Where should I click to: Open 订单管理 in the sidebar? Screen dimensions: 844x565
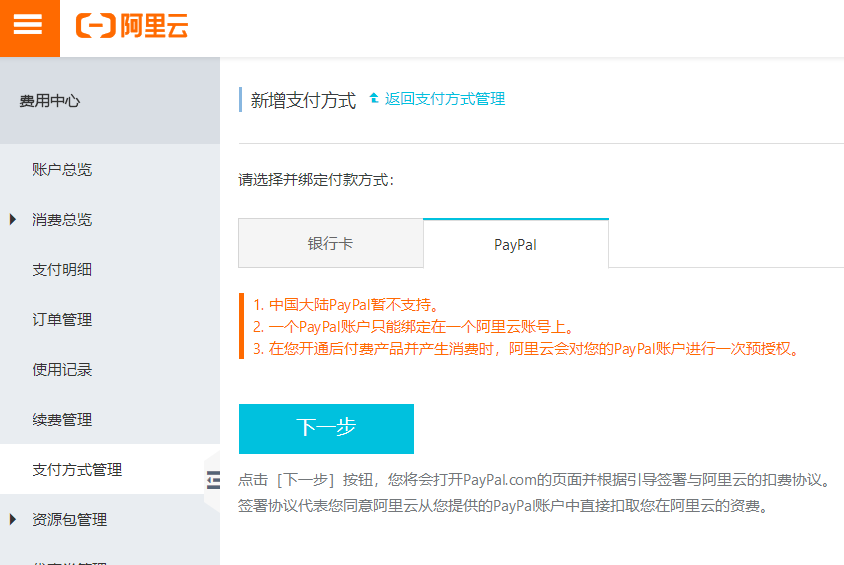pyautogui.click(x=62, y=320)
